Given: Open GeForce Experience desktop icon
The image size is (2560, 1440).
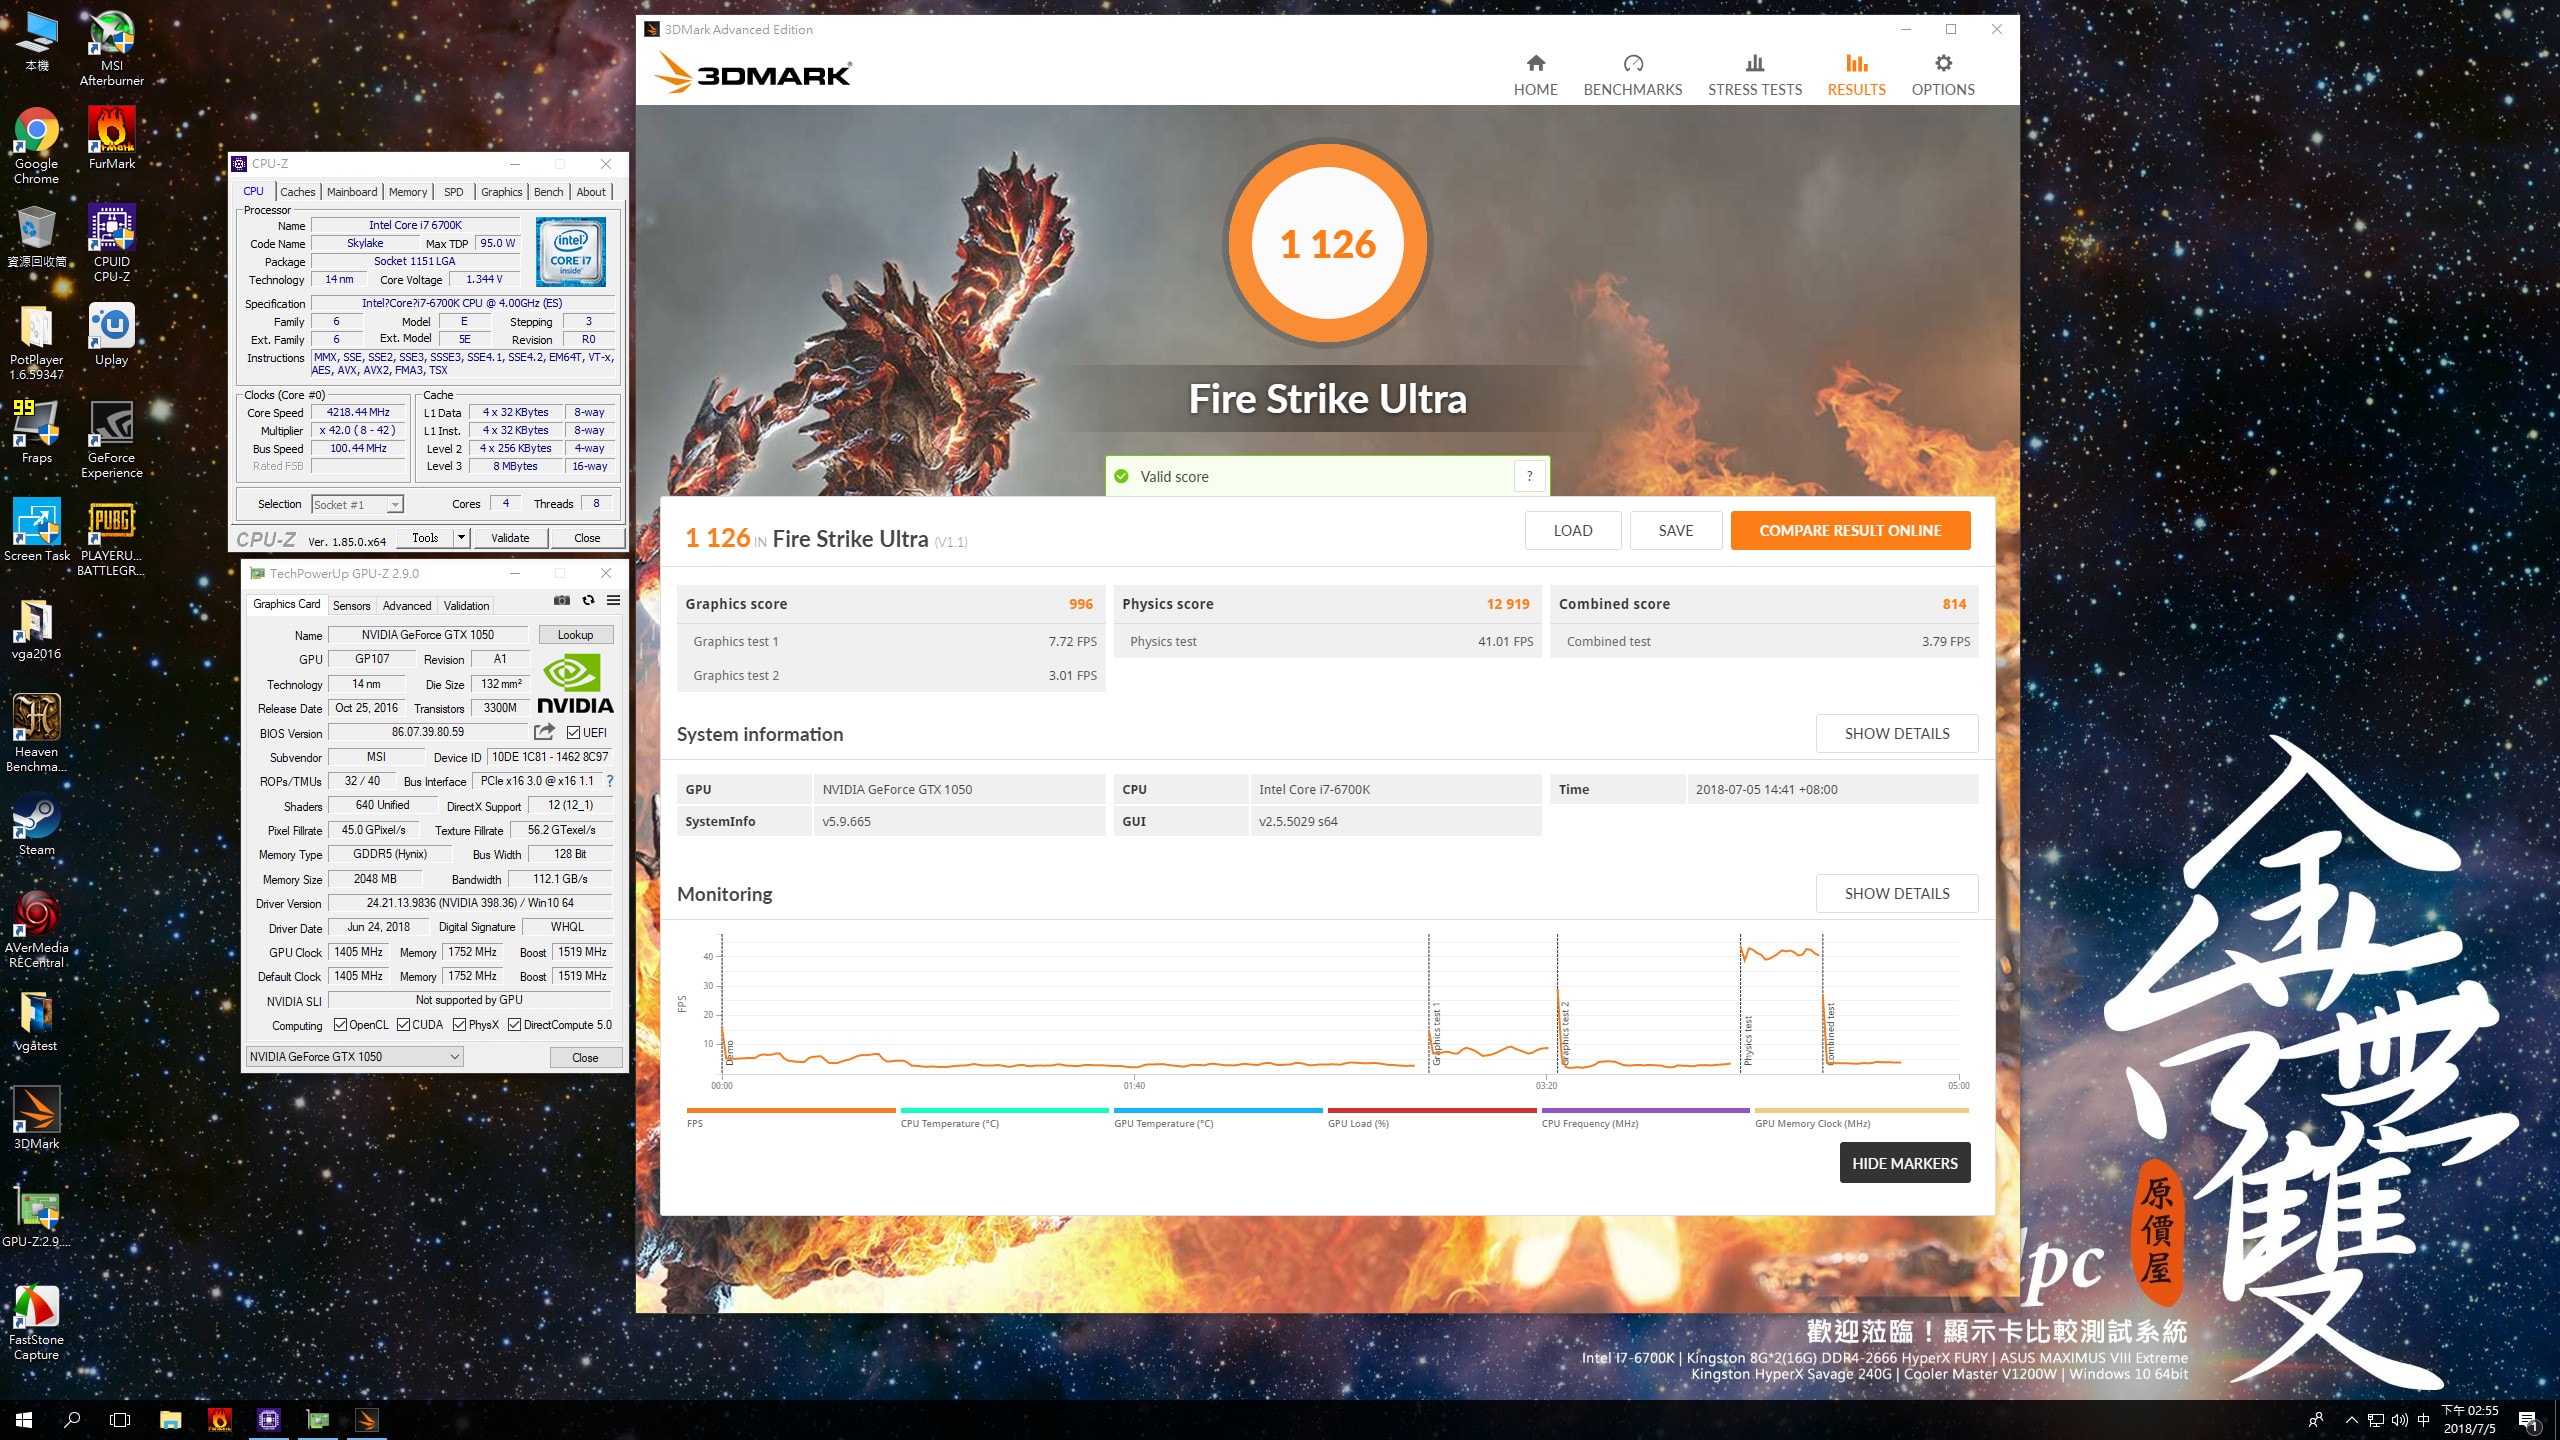Looking at the screenshot, I should 112,440.
